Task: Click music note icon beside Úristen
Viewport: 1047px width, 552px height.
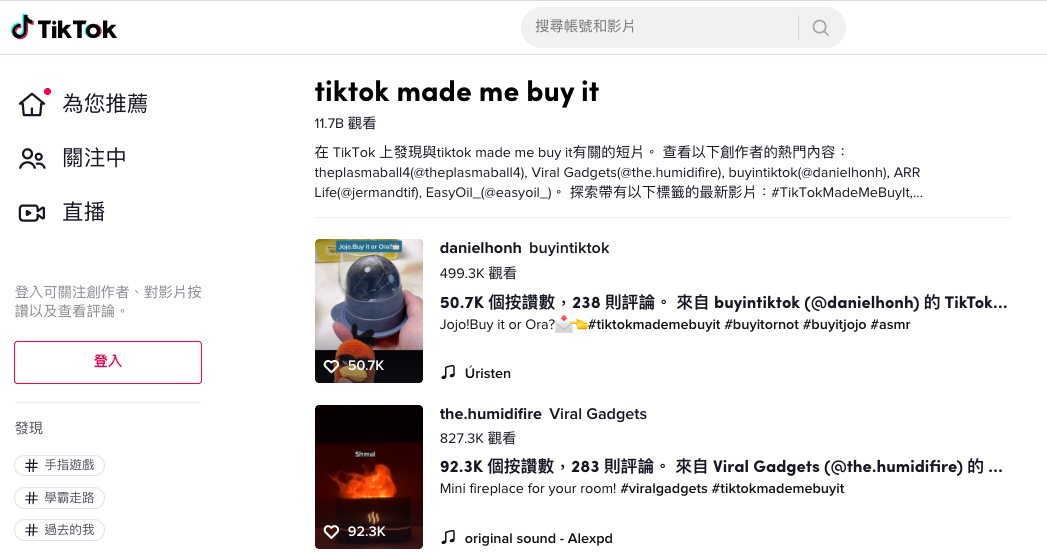Action: coord(448,372)
